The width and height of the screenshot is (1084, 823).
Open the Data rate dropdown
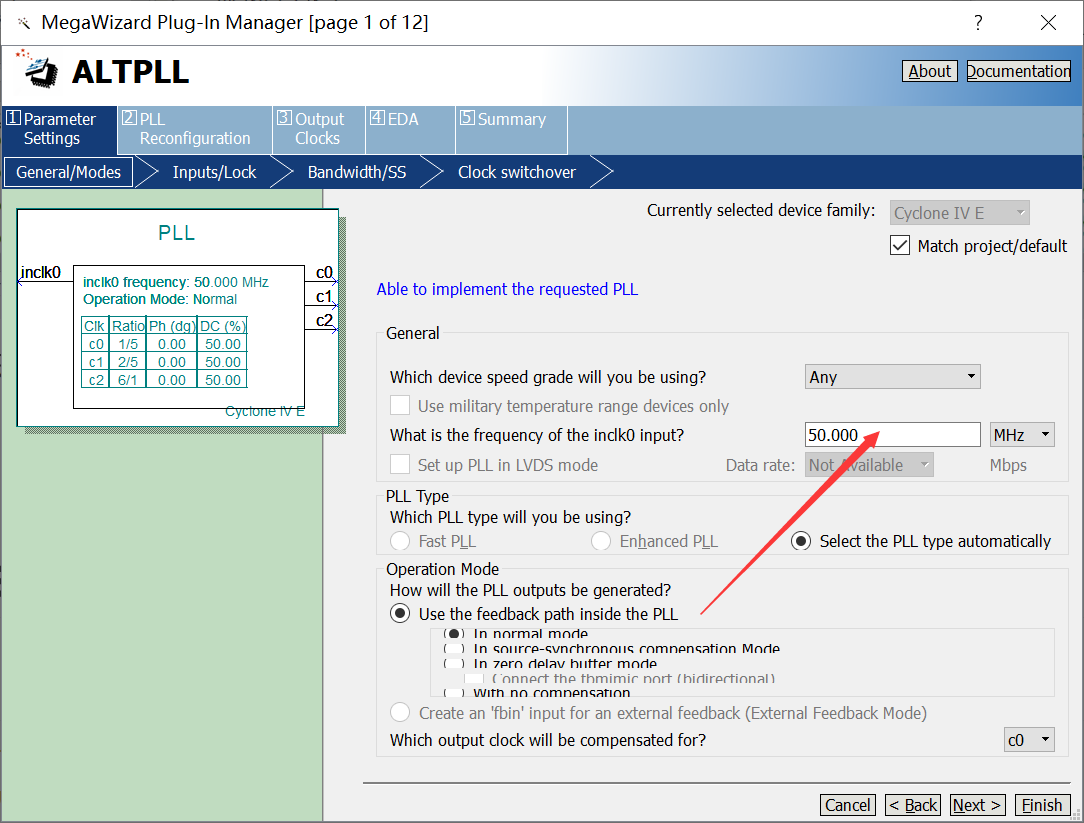point(869,465)
